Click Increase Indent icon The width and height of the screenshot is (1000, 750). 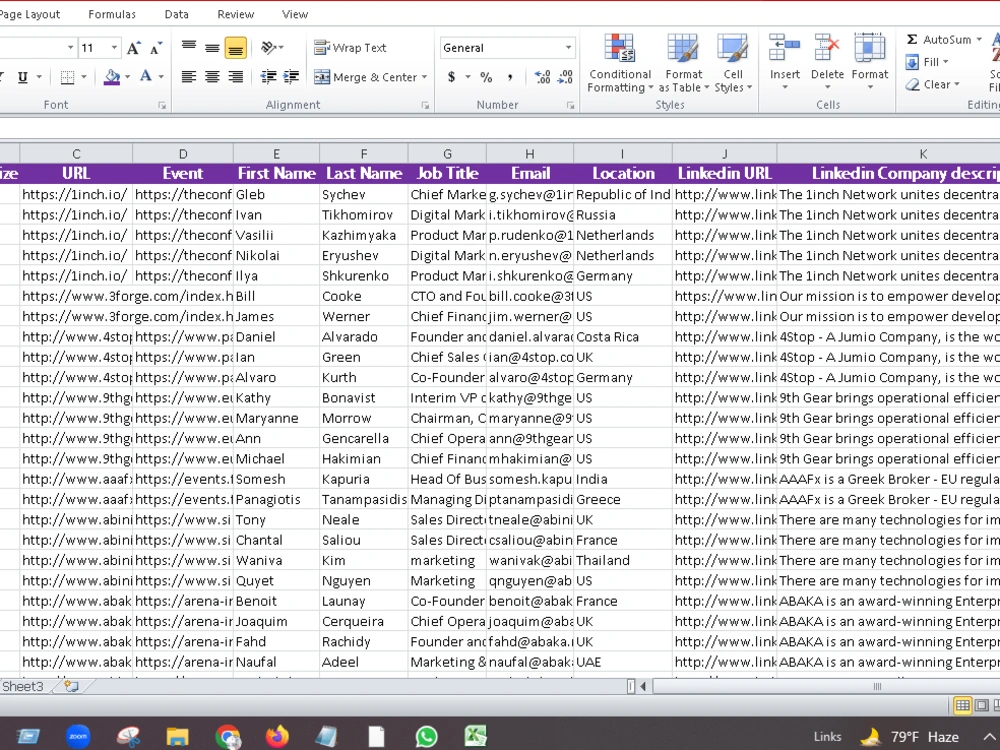(x=291, y=77)
